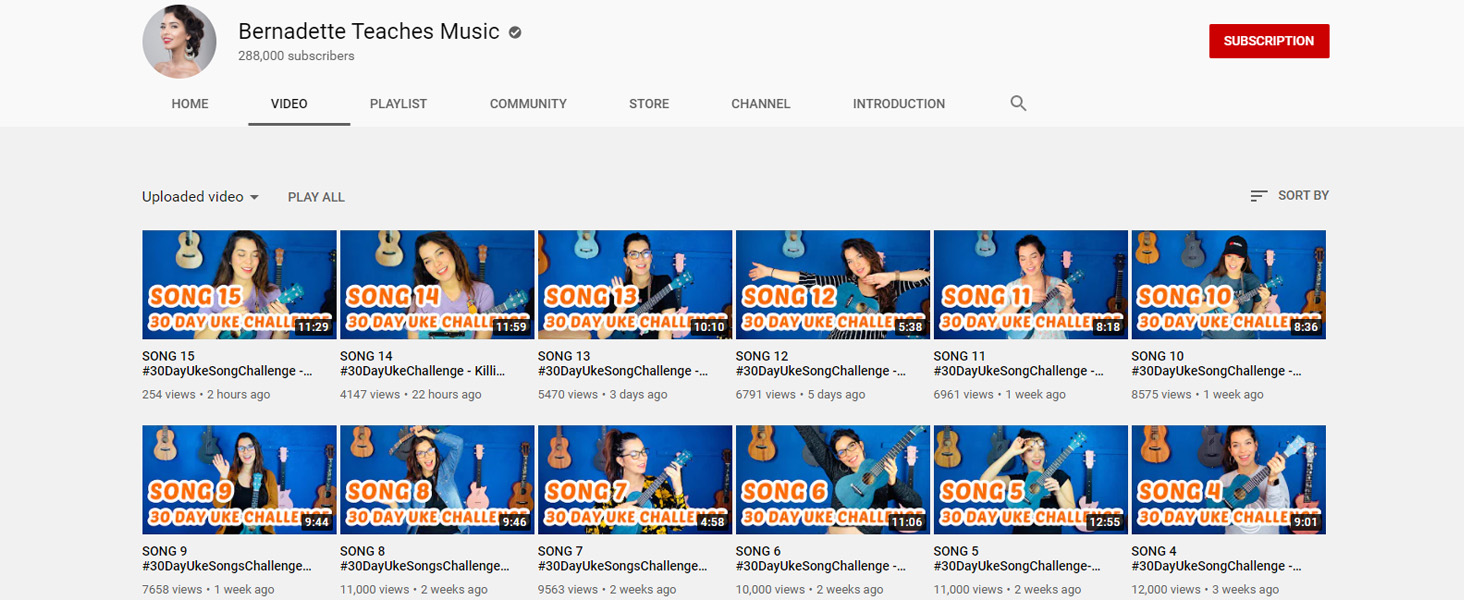Open the SONG 4 title link

(1216, 558)
